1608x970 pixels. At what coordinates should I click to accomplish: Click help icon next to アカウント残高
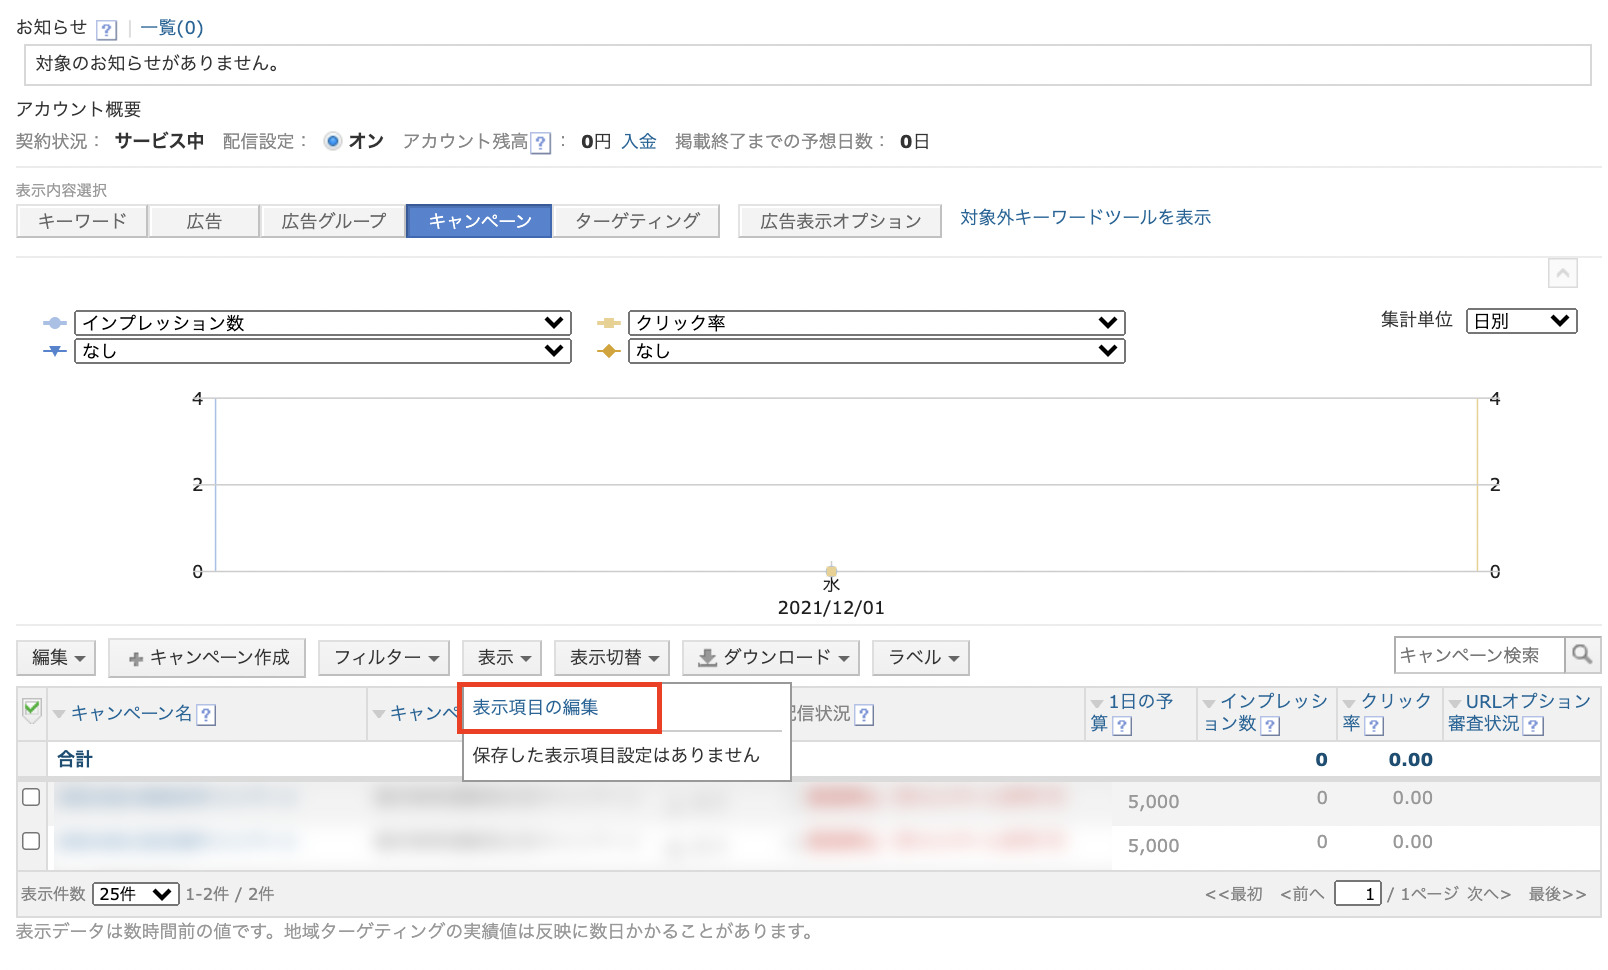(x=540, y=143)
